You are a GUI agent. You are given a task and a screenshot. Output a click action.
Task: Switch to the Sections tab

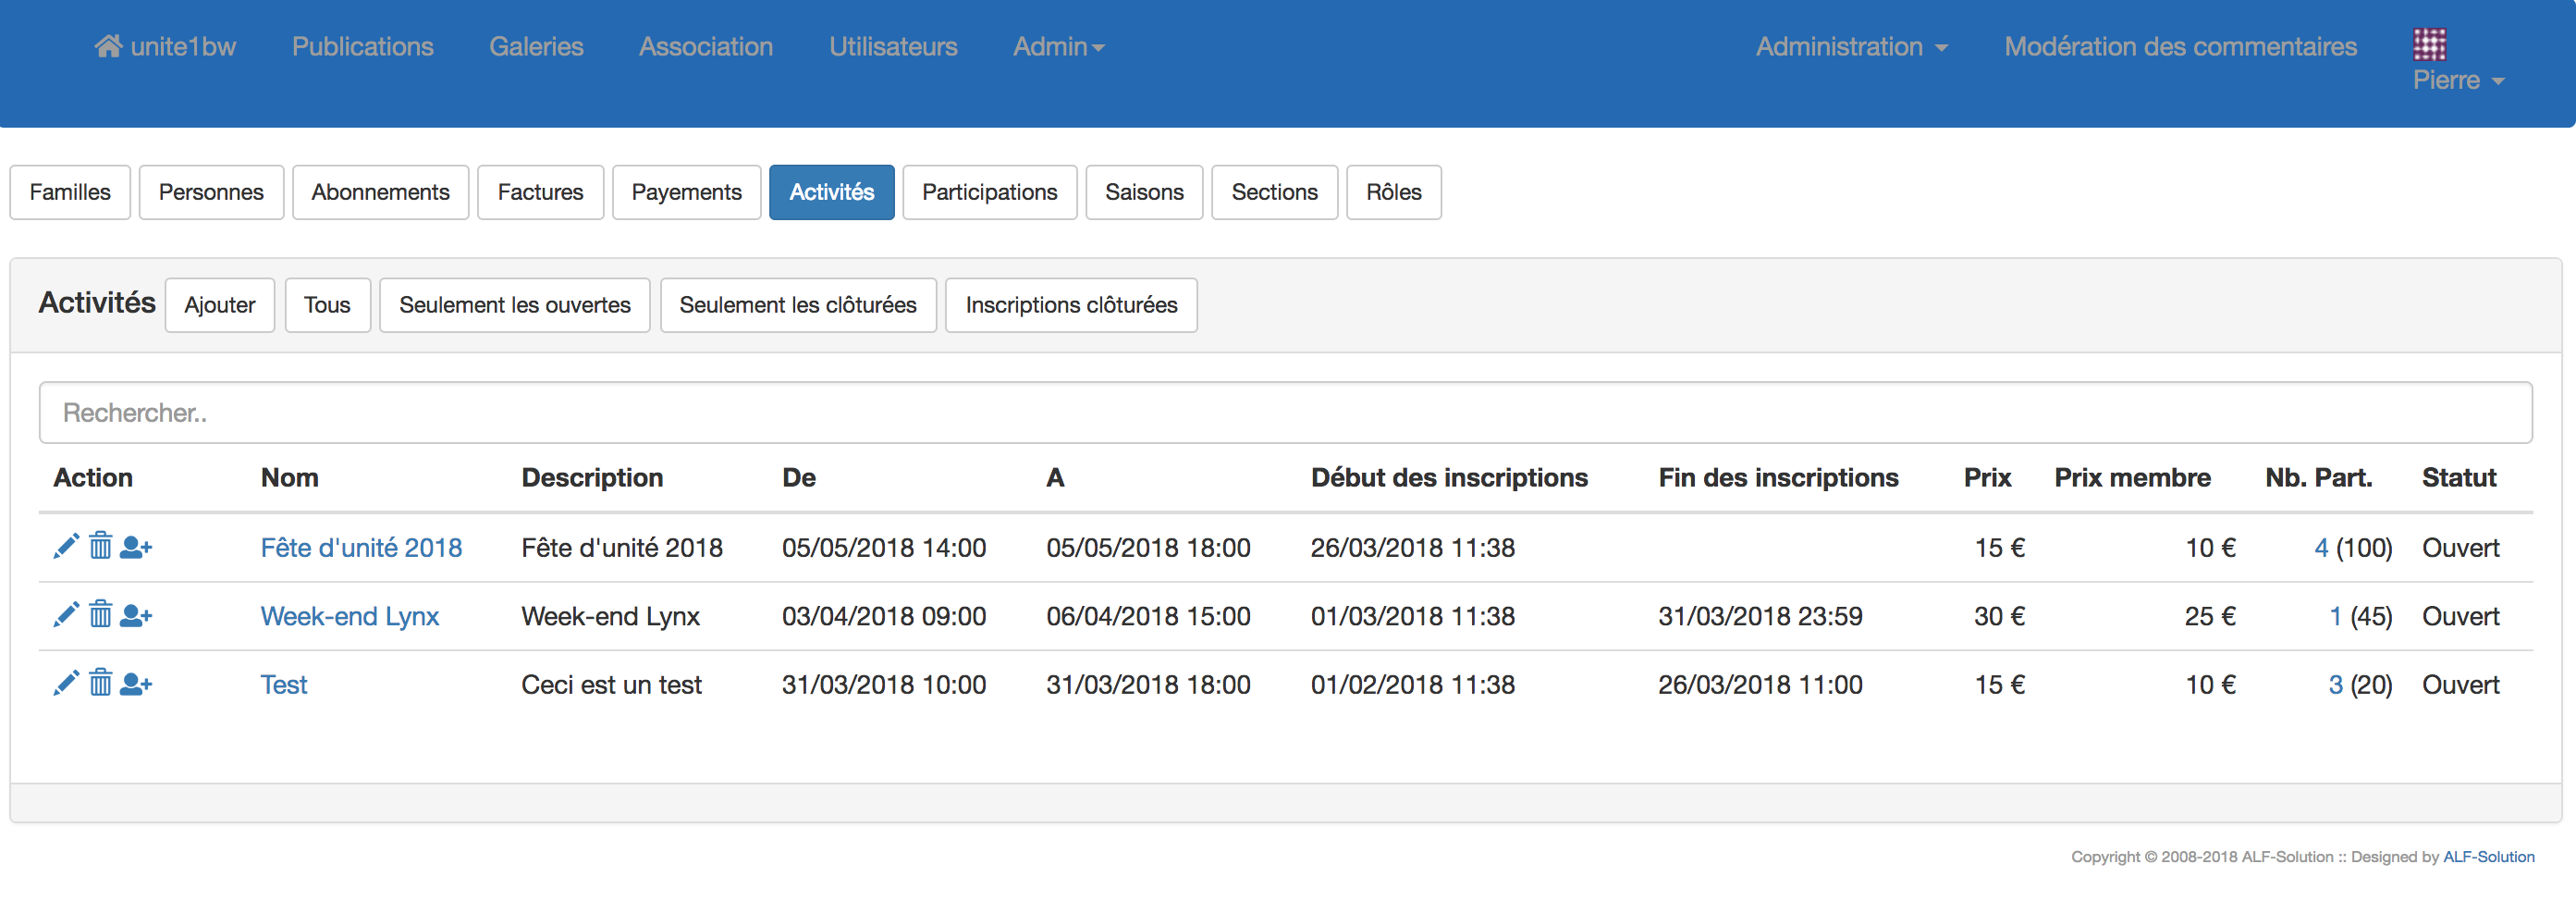[x=1274, y=192]
